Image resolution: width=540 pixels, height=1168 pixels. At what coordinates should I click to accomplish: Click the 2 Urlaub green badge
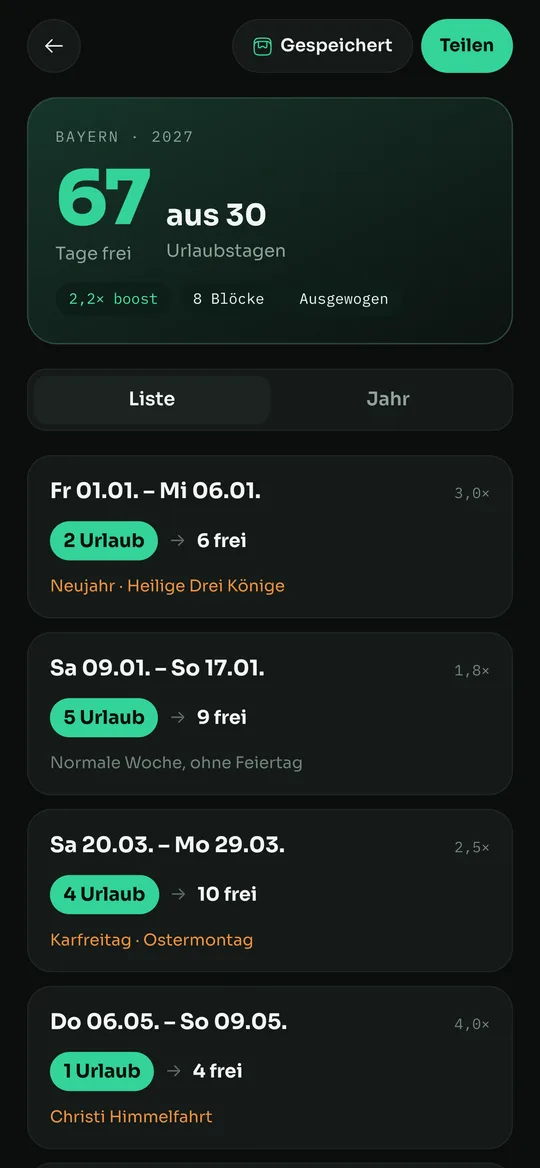104,541
